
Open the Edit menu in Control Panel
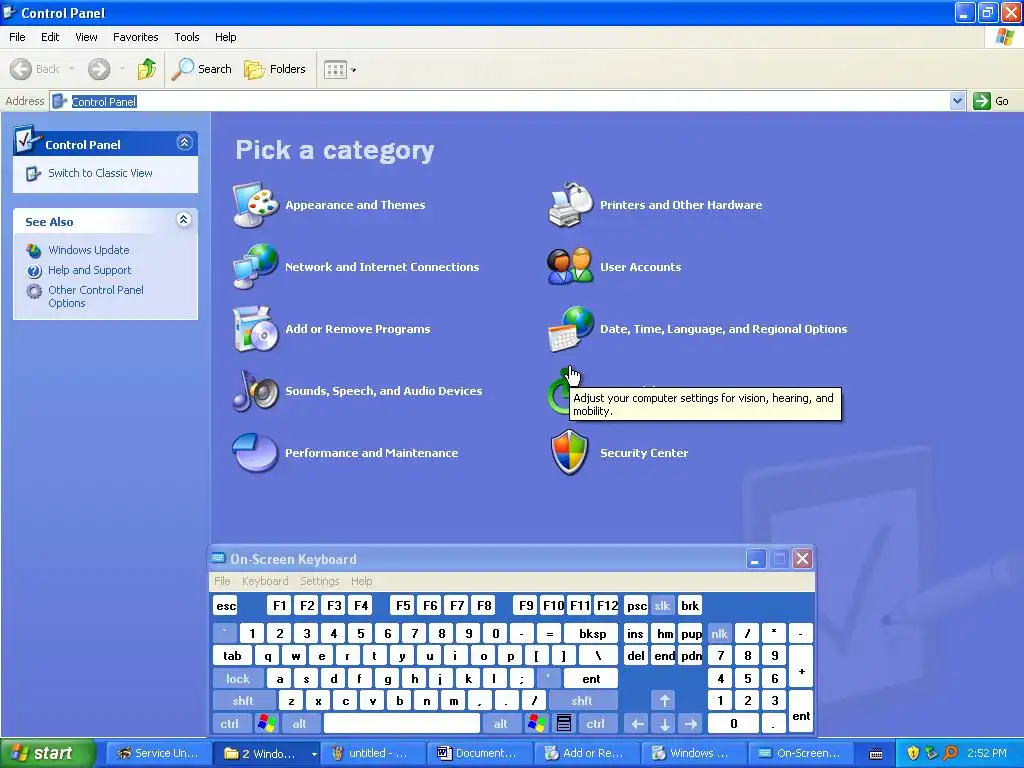point(50,37)
